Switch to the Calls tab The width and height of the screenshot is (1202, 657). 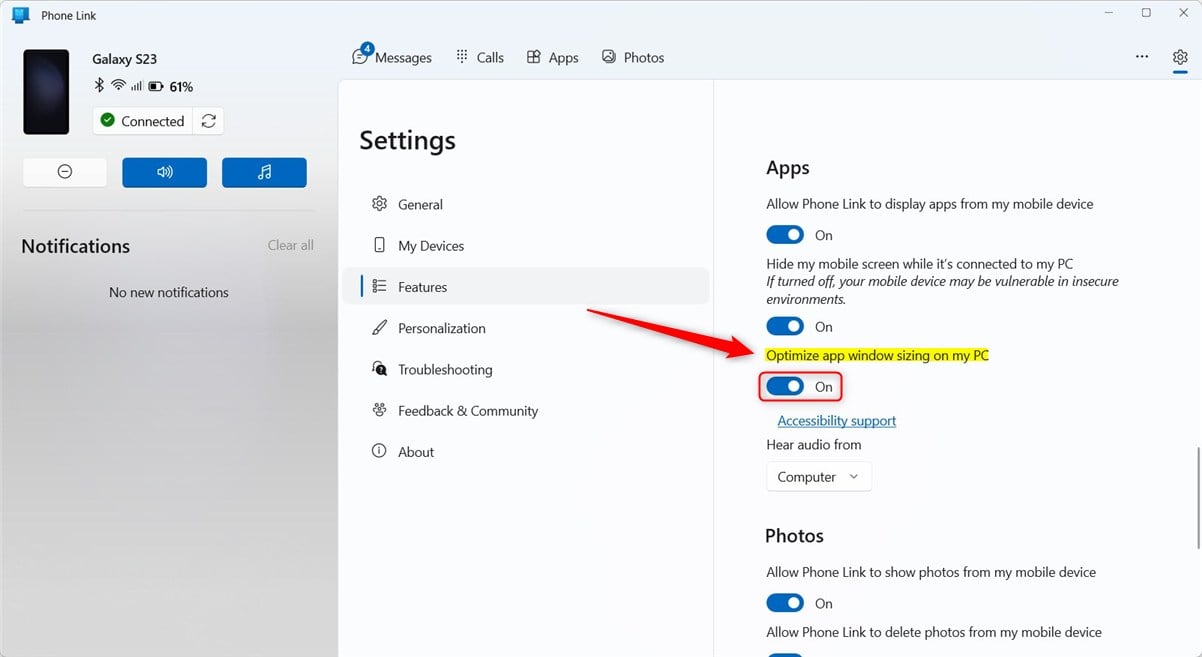tap(480, 58)
